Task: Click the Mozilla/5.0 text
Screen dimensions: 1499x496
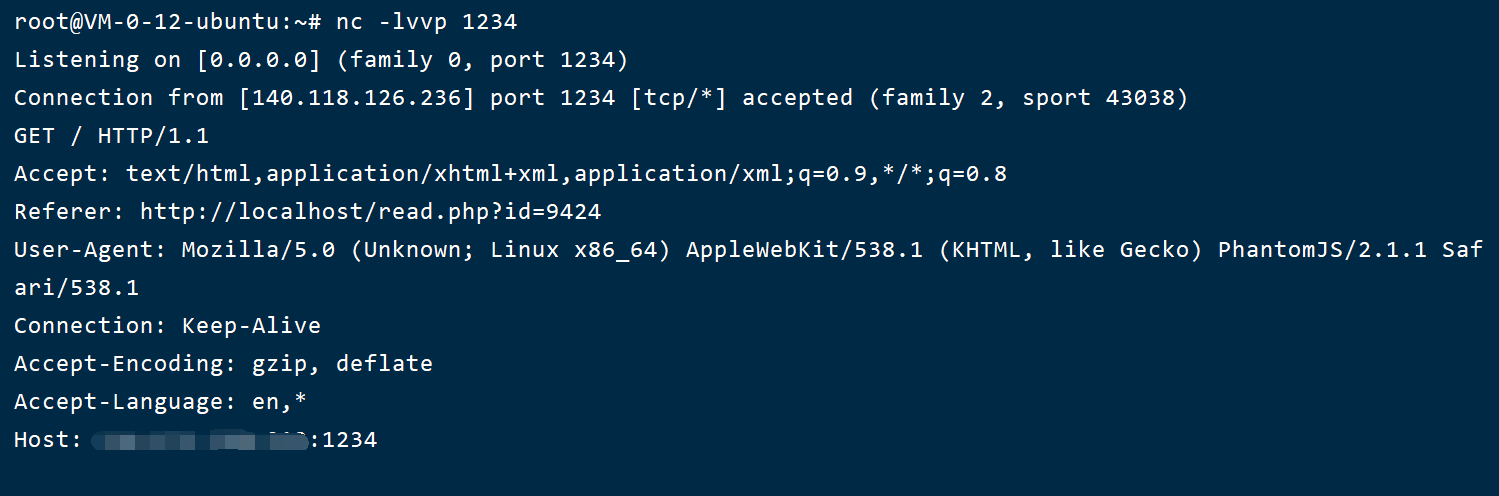Action: (x=258, y=250)
